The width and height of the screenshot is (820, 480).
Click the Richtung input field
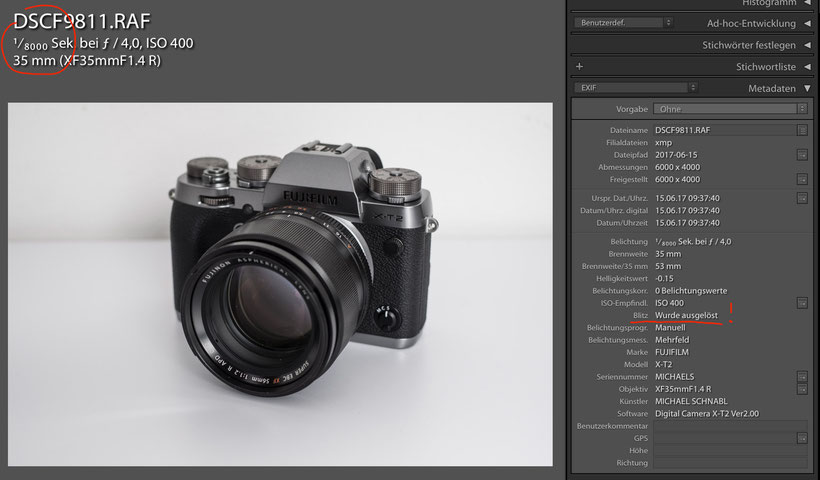click(730, 463)
